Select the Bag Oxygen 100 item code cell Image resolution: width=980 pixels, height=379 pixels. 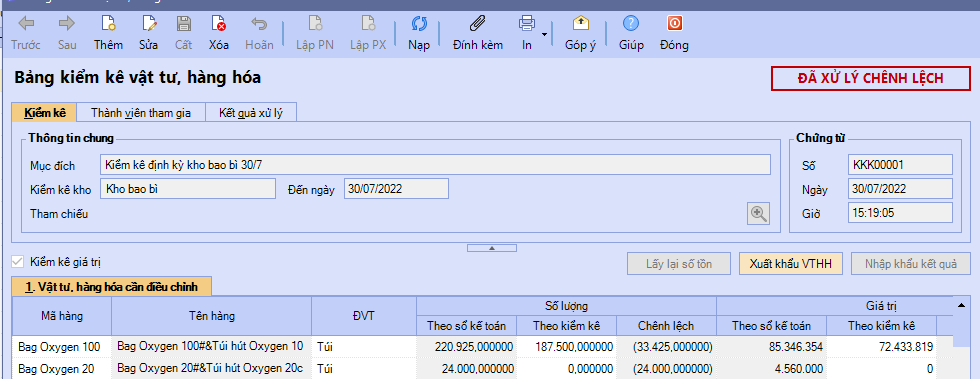point(62,346)
